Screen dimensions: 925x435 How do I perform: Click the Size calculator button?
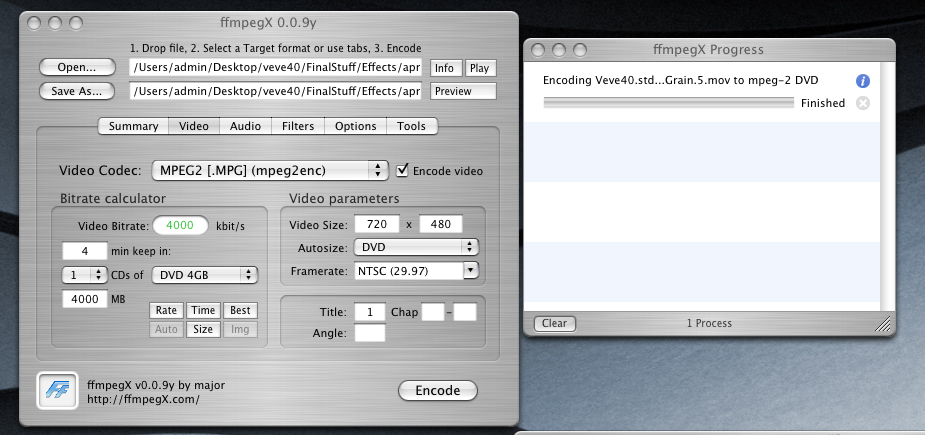coord(203,329)
